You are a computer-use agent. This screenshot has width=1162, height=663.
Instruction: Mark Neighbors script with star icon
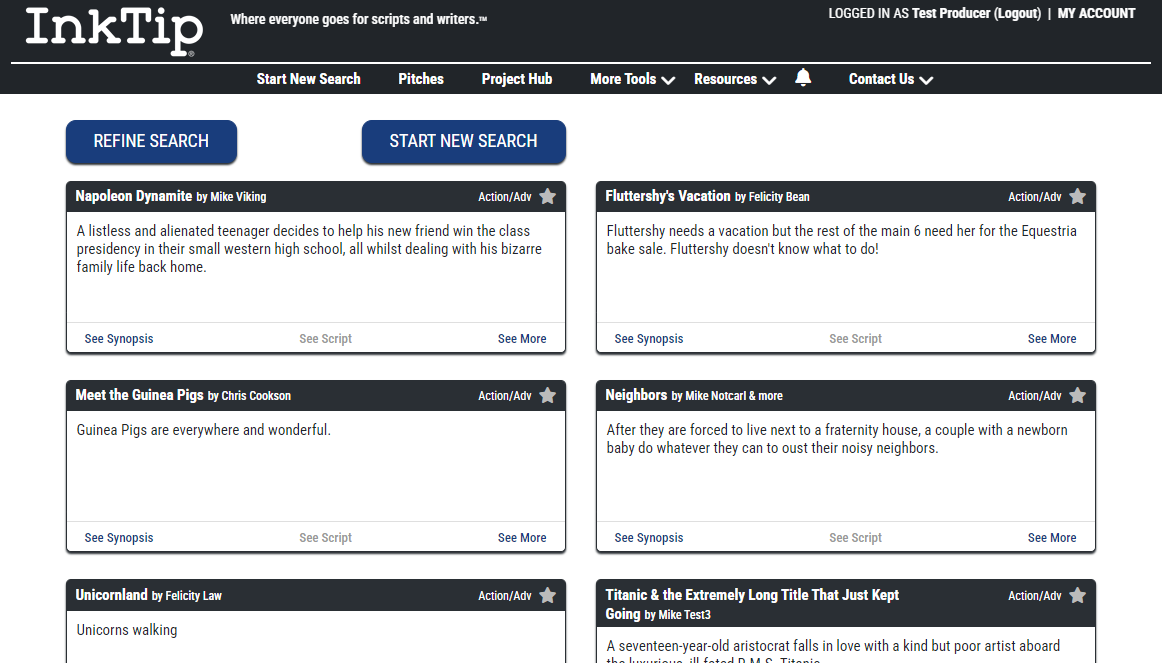[x=1077, y=396]
